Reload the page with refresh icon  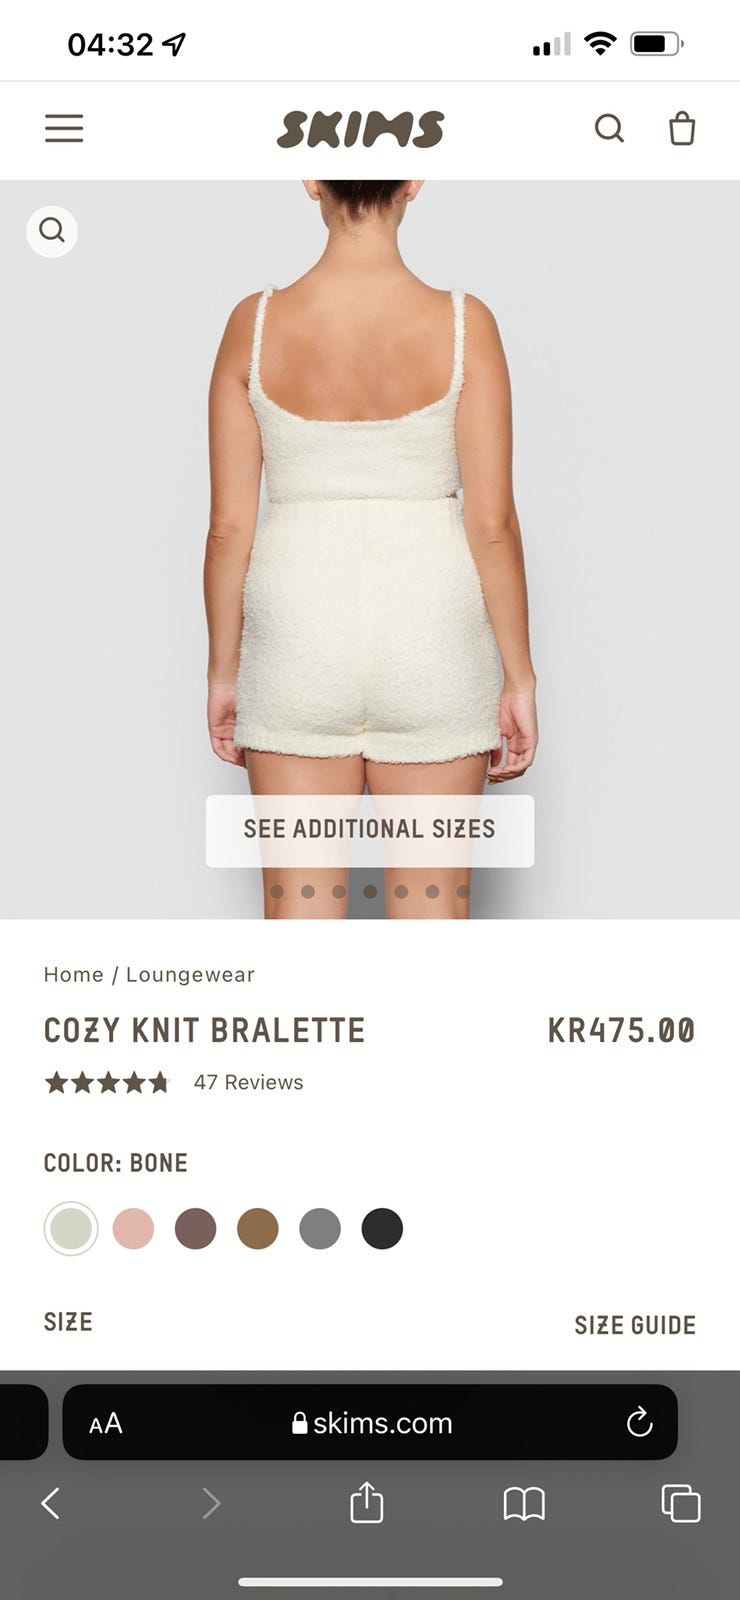(639, 1422)
